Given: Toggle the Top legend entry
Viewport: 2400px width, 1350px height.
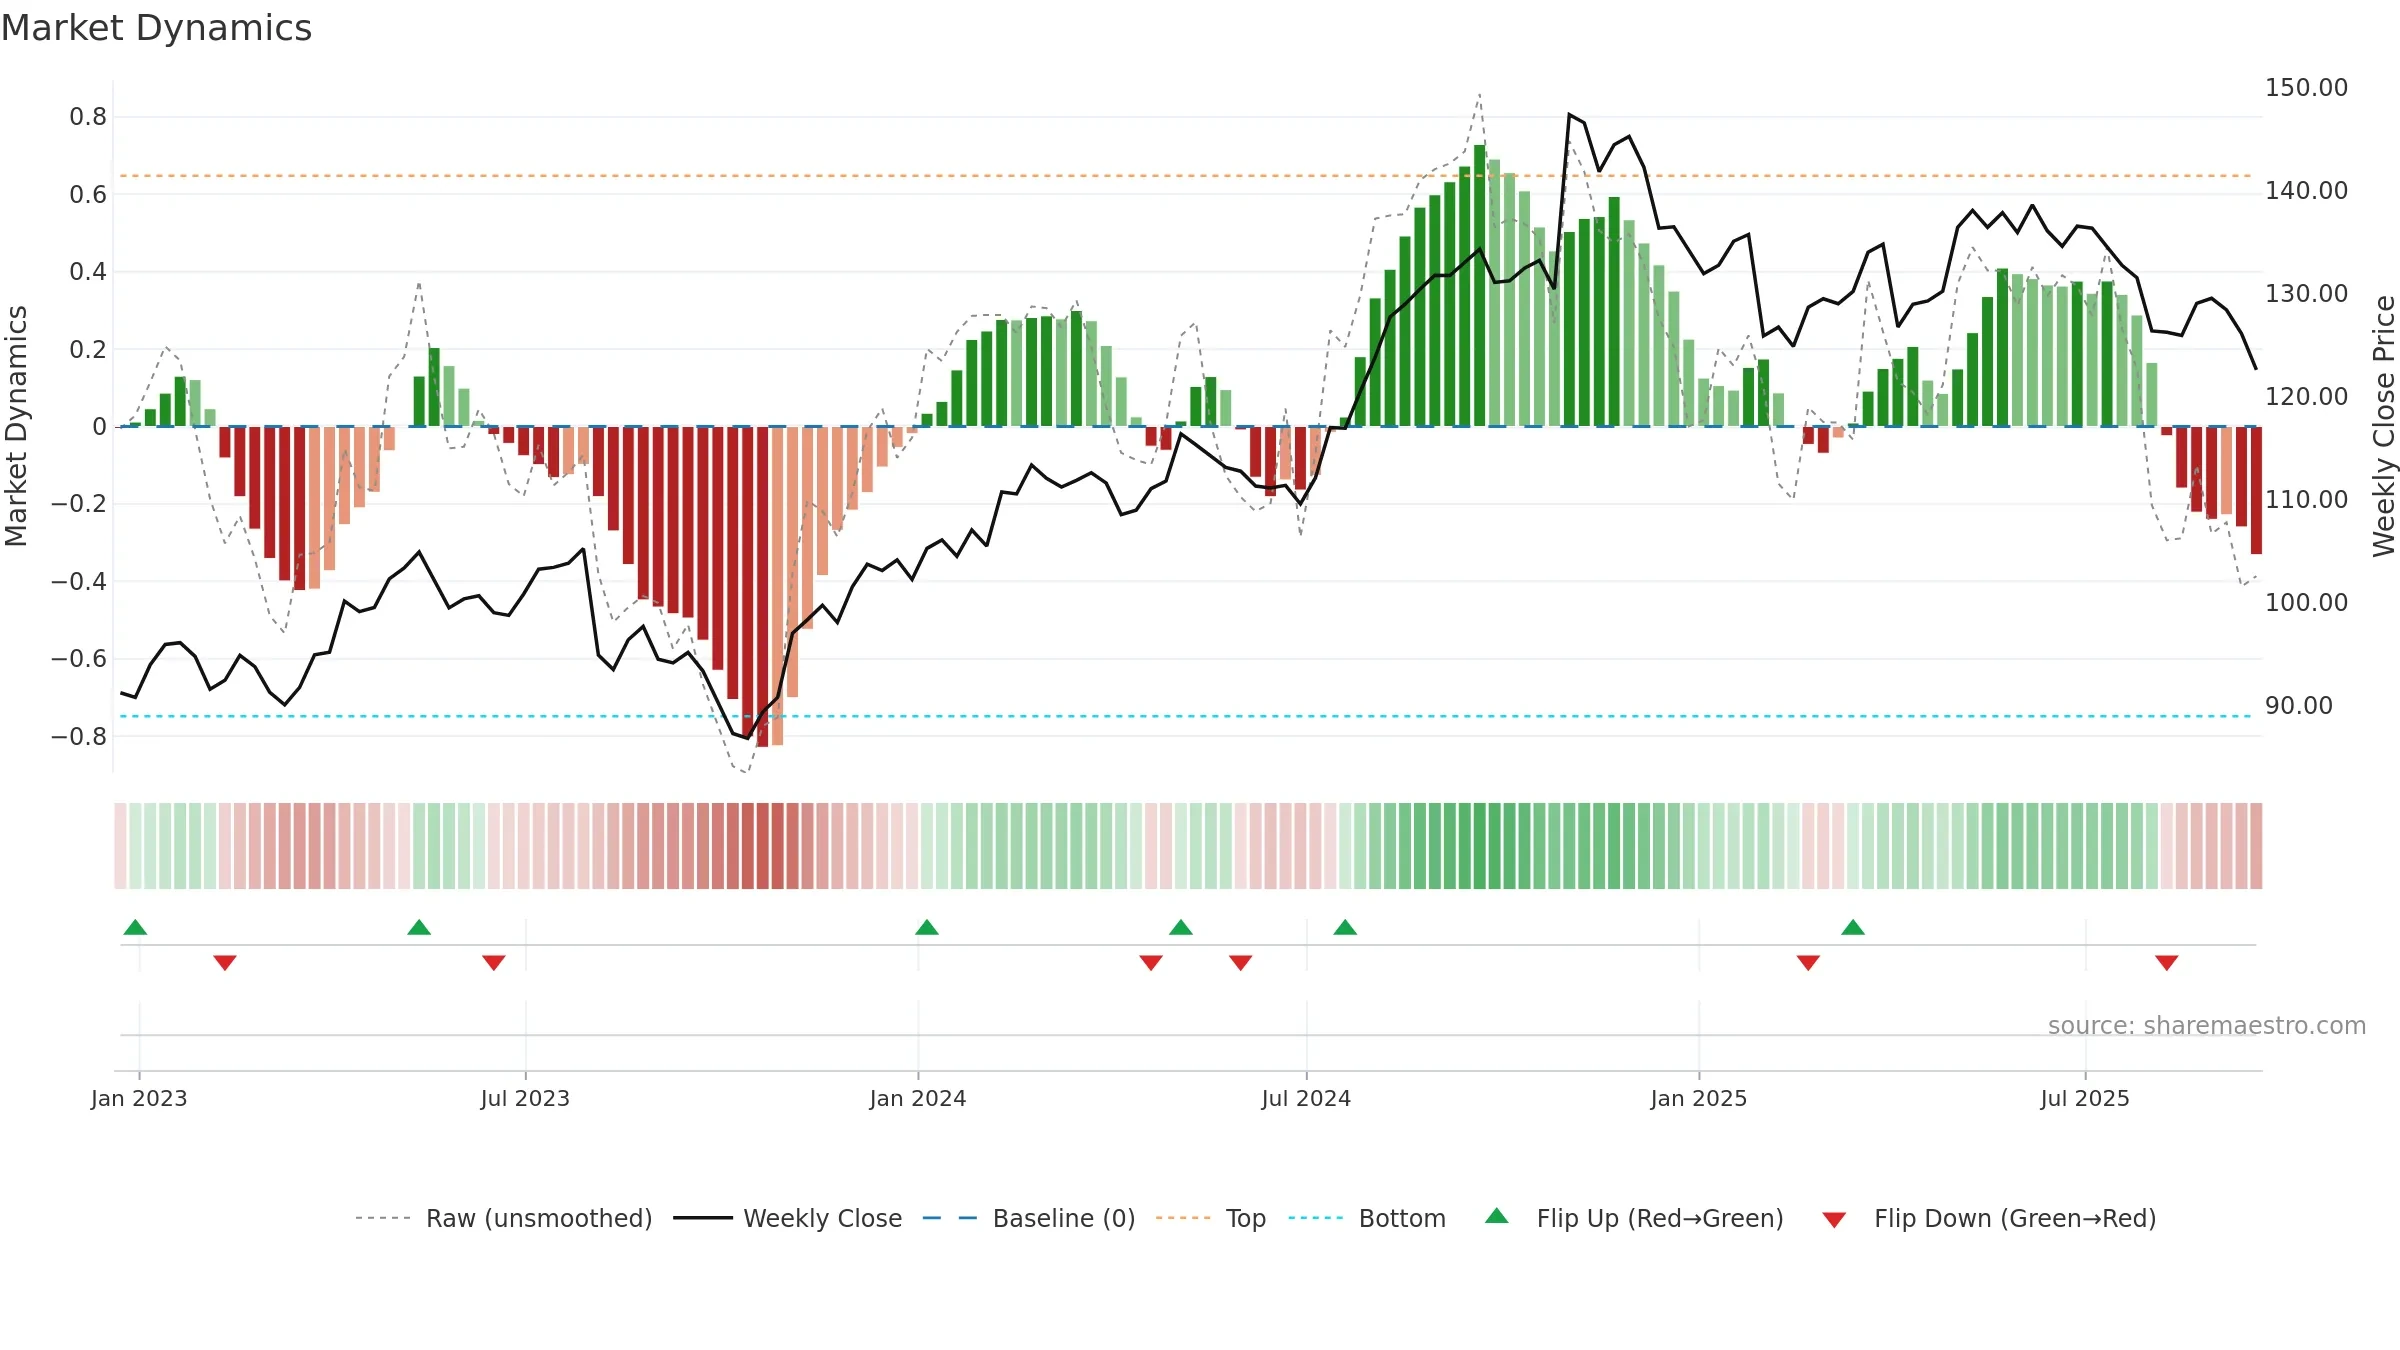Looking at the screenshot, I should (x=1246, y=1218).
